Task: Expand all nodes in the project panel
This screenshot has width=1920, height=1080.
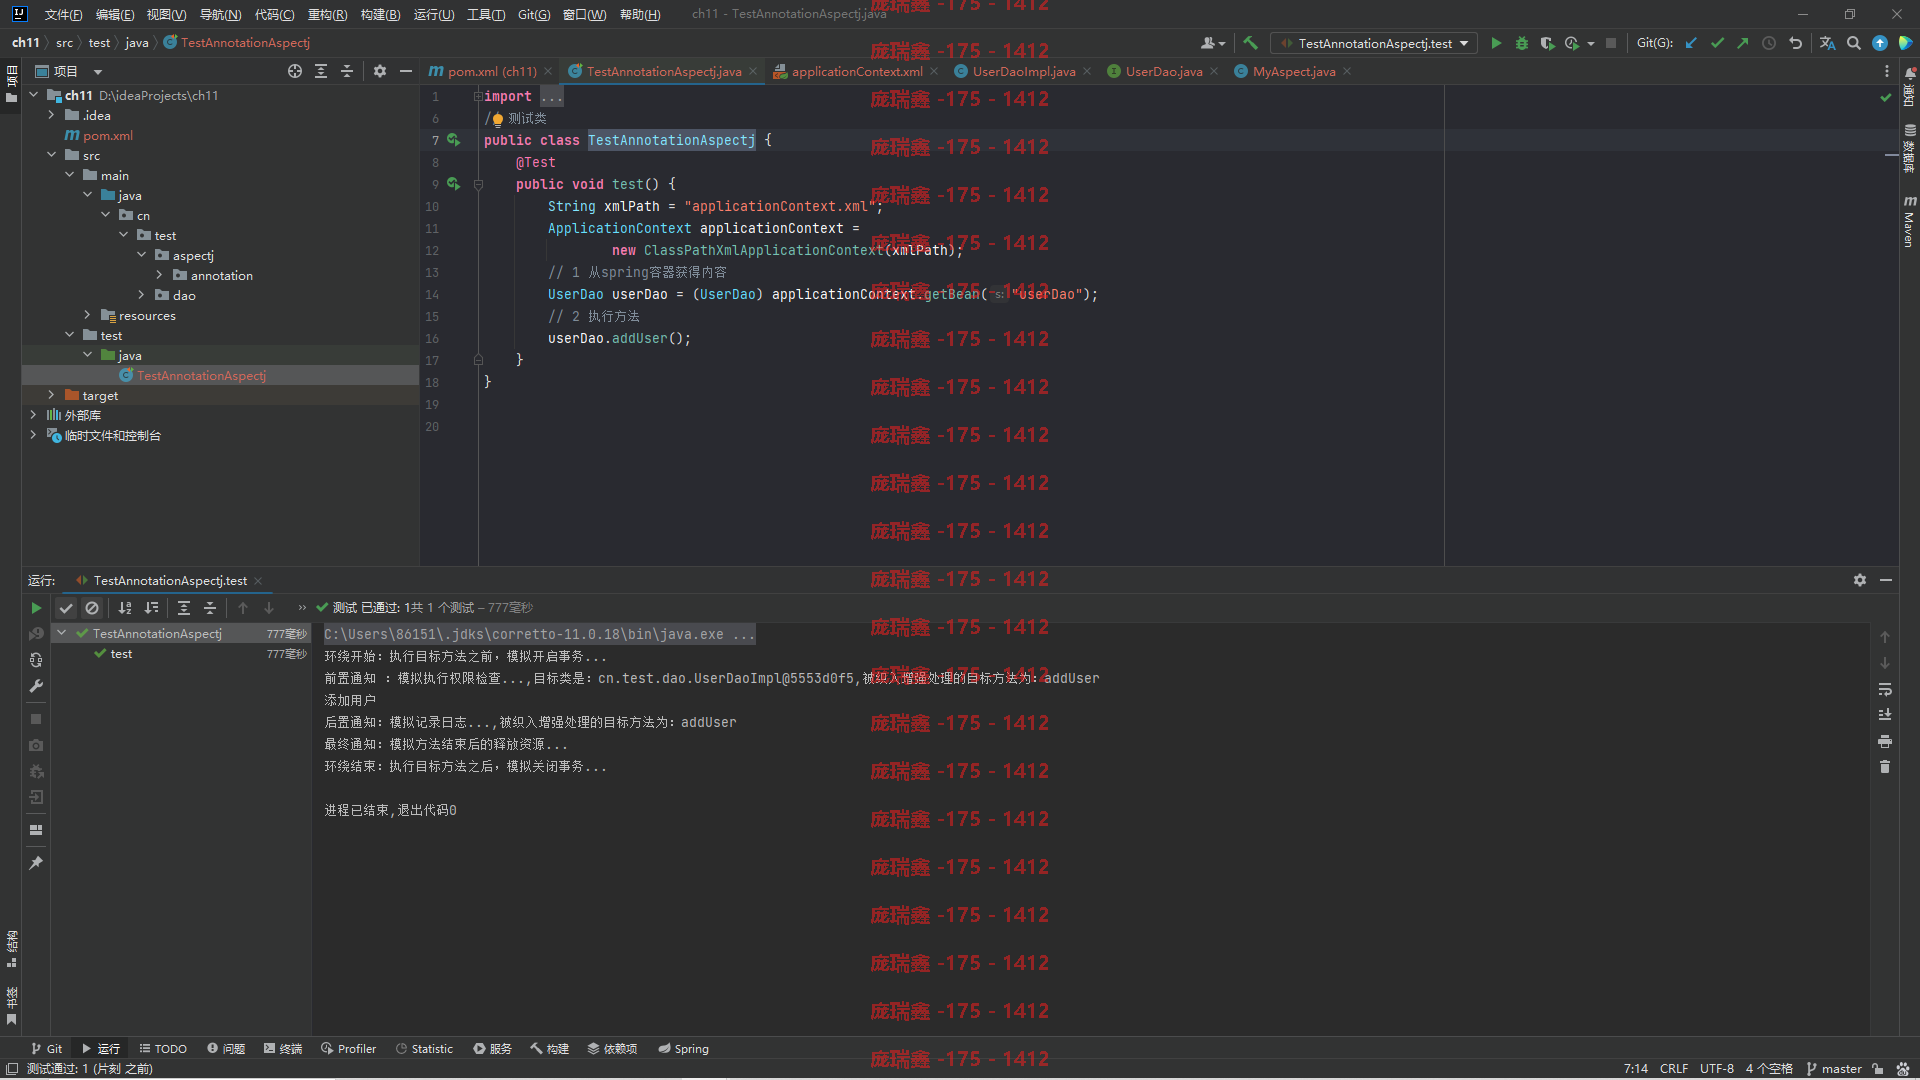Action: (321, 71)
